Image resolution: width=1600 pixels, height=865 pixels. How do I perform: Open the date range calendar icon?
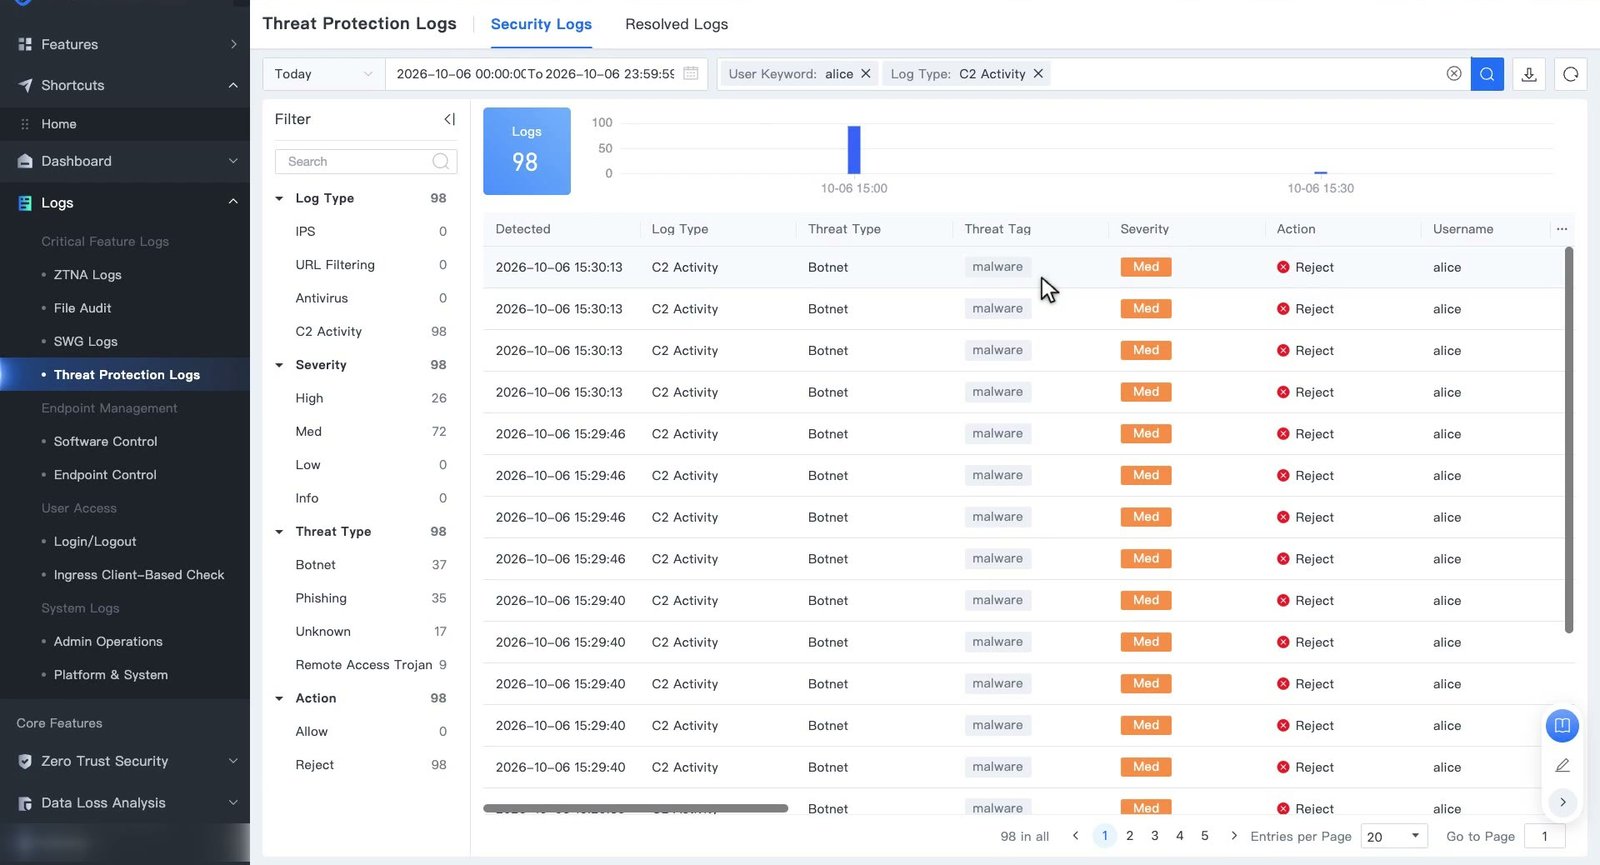point(691,74)
